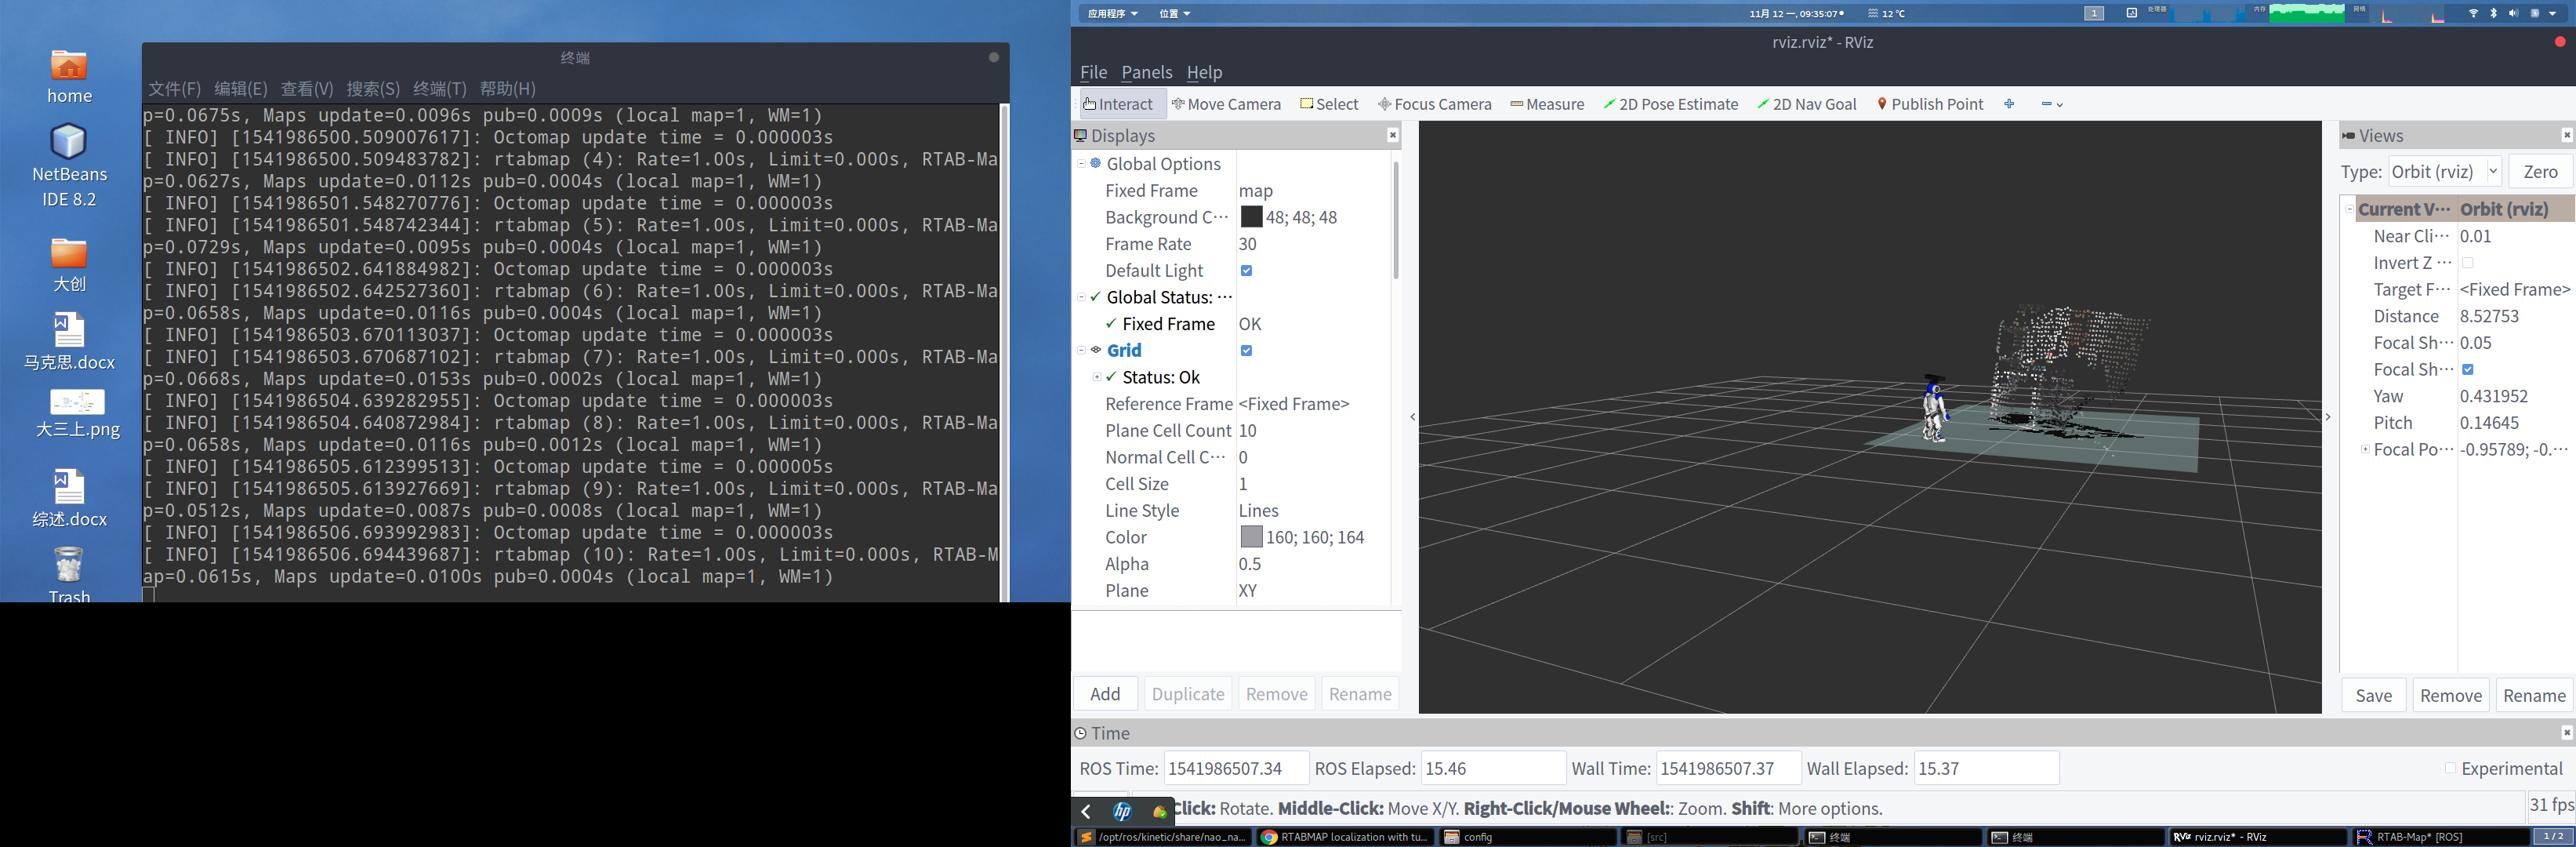Collapse the Global Options tree node
This screenshot has width=2576, height=847.
[x=1081, y=164]
